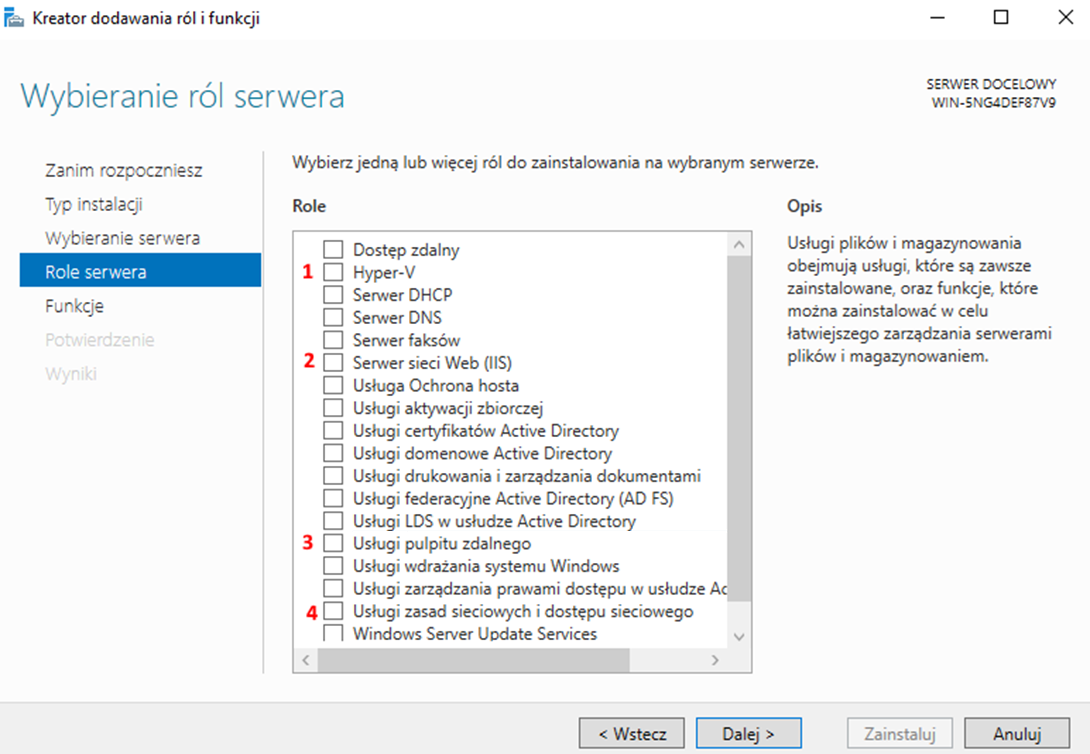Viewport: 1090px width, 754px height.
Task: Enable the Hyper-V role checkbox
Action: [x=333, y=272]
